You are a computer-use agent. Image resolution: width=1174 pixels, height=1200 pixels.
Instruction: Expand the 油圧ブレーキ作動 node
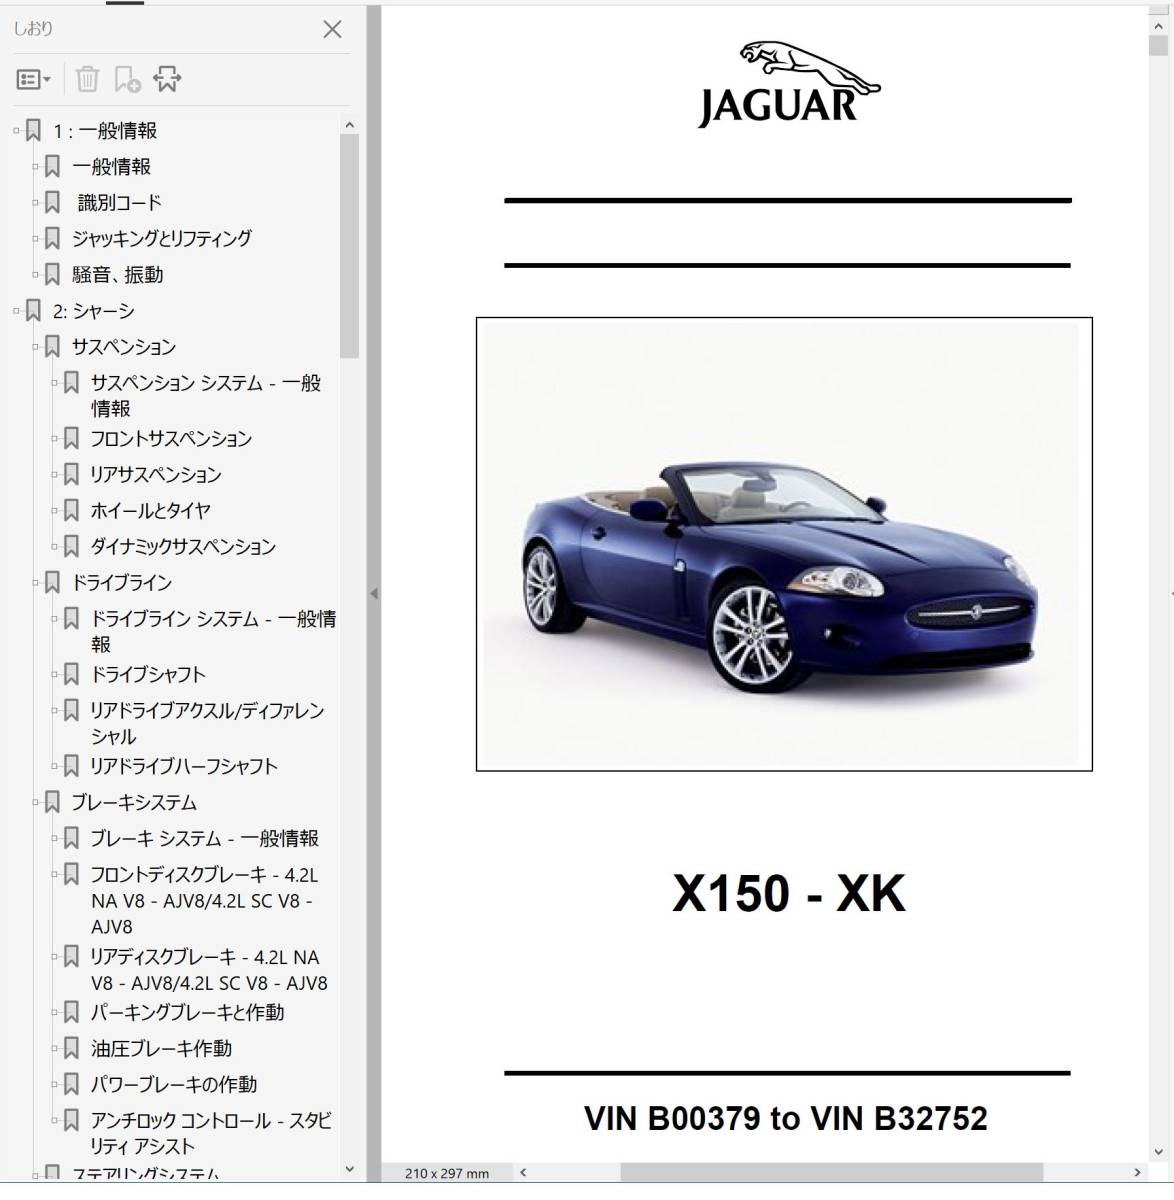coord(54,1049)
